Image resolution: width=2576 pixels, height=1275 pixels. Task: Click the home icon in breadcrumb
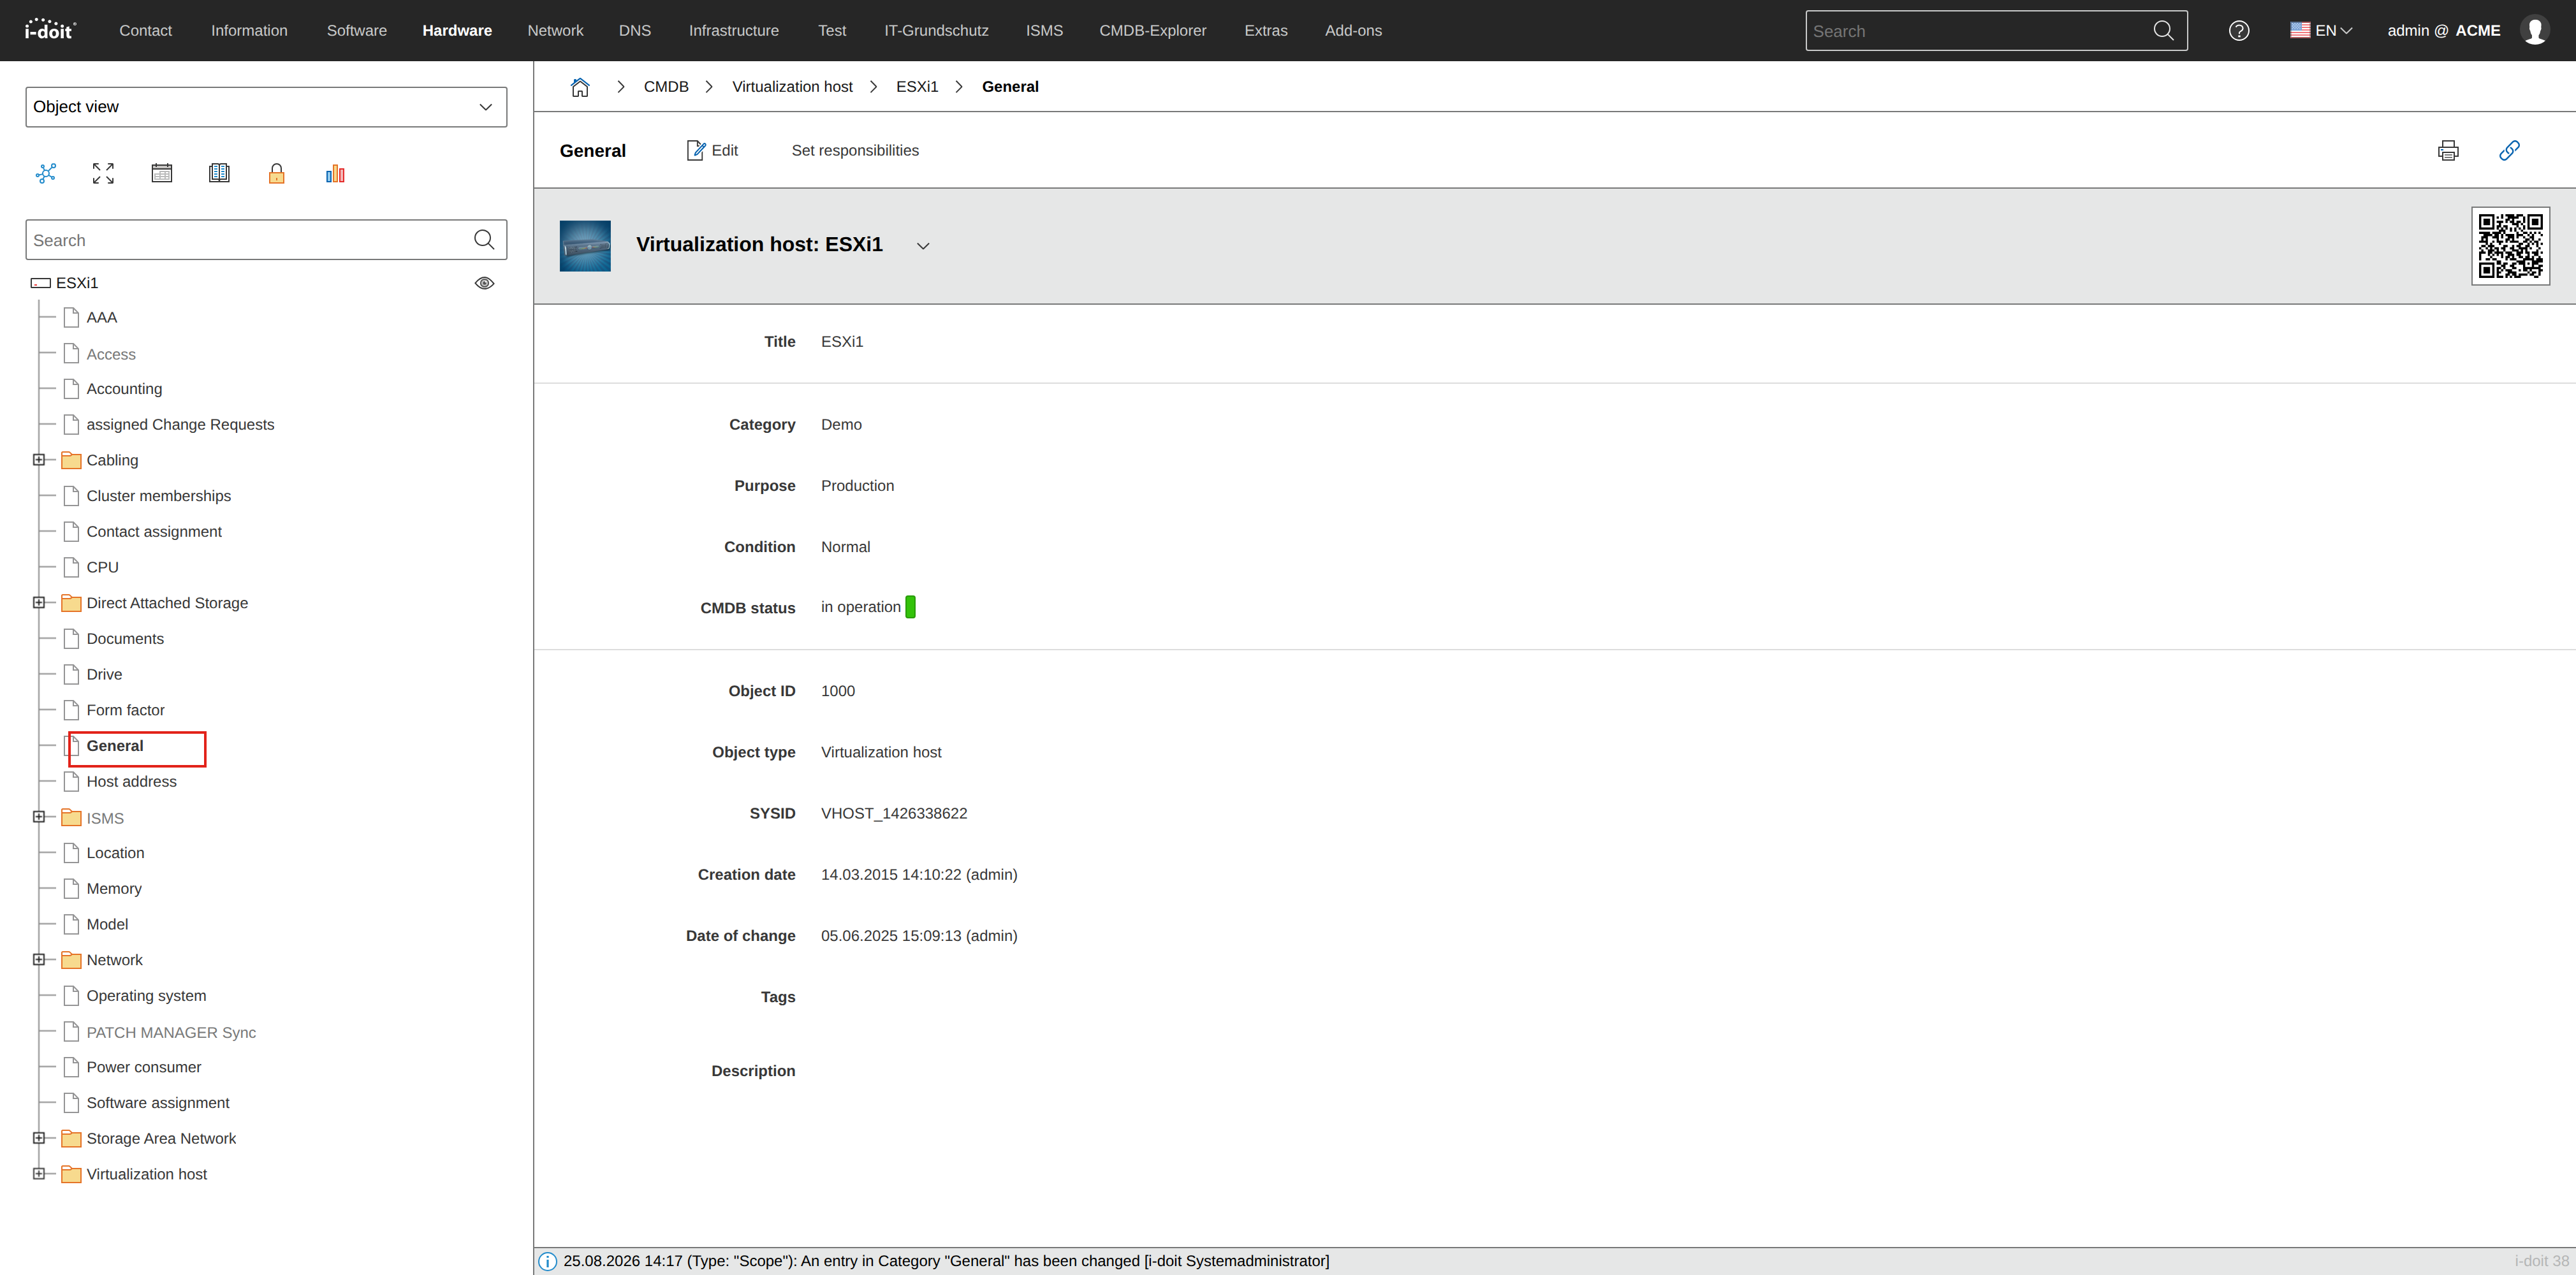coord(580,87)
